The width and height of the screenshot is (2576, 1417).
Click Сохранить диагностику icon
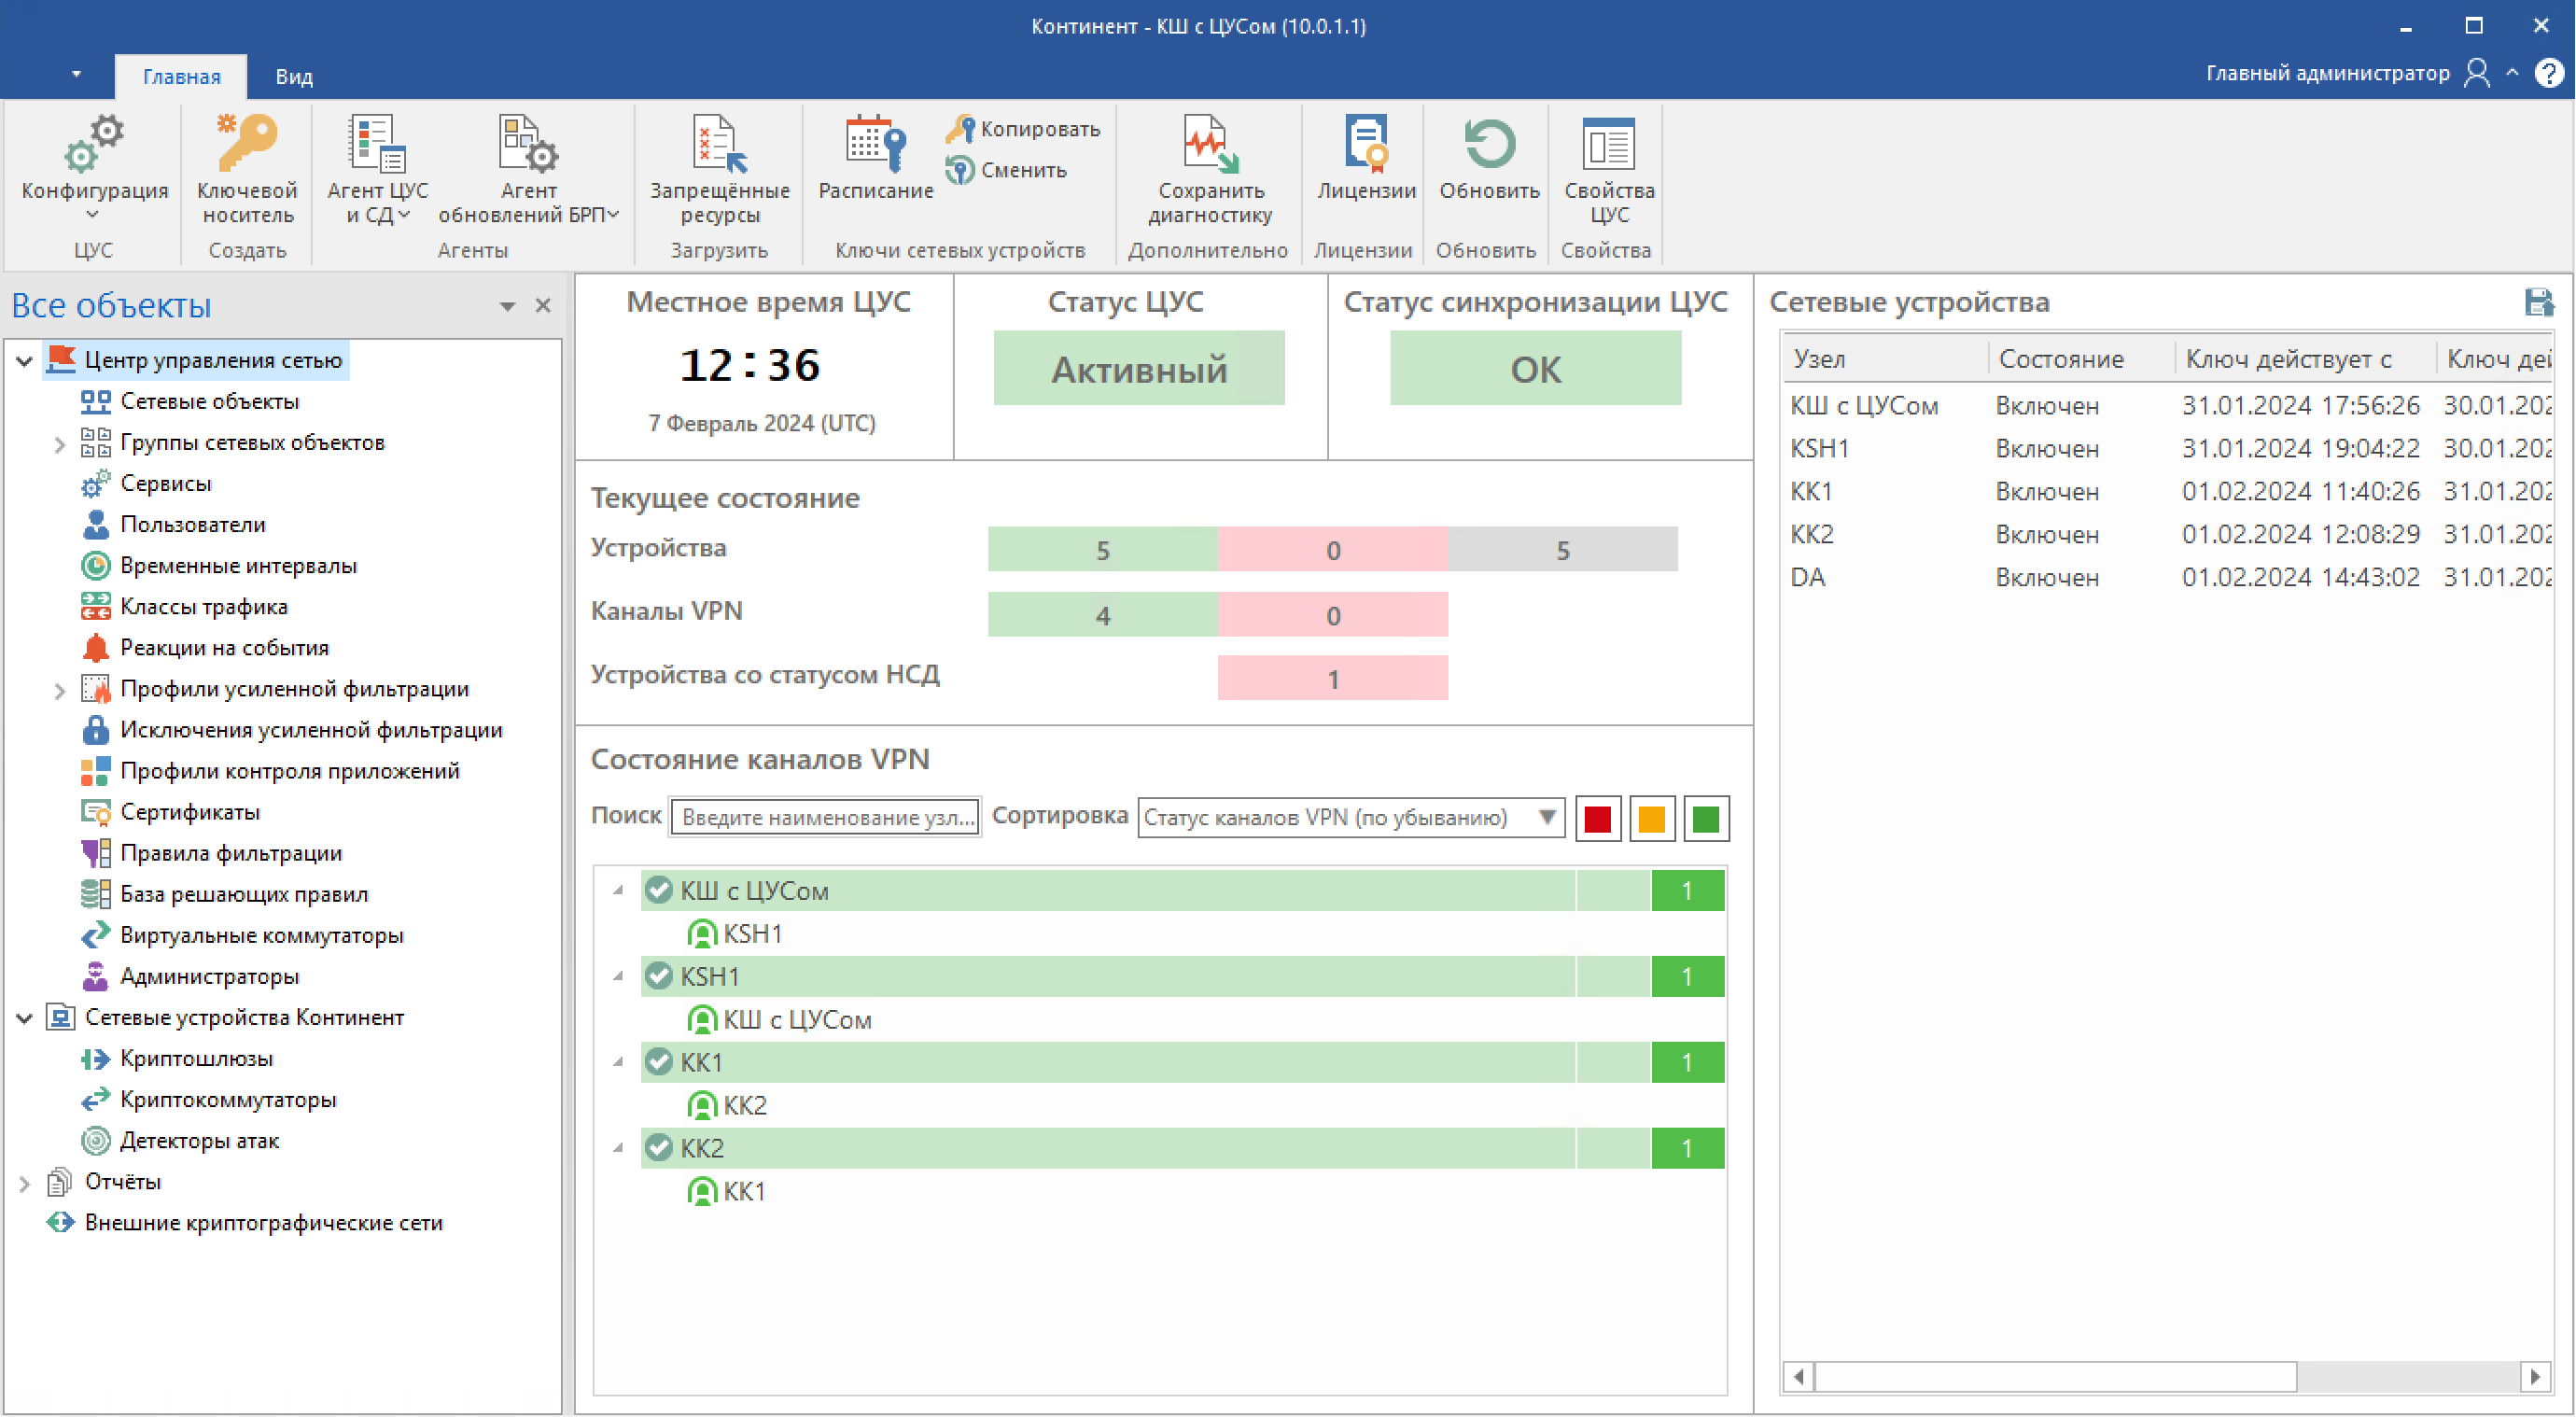1210,145
